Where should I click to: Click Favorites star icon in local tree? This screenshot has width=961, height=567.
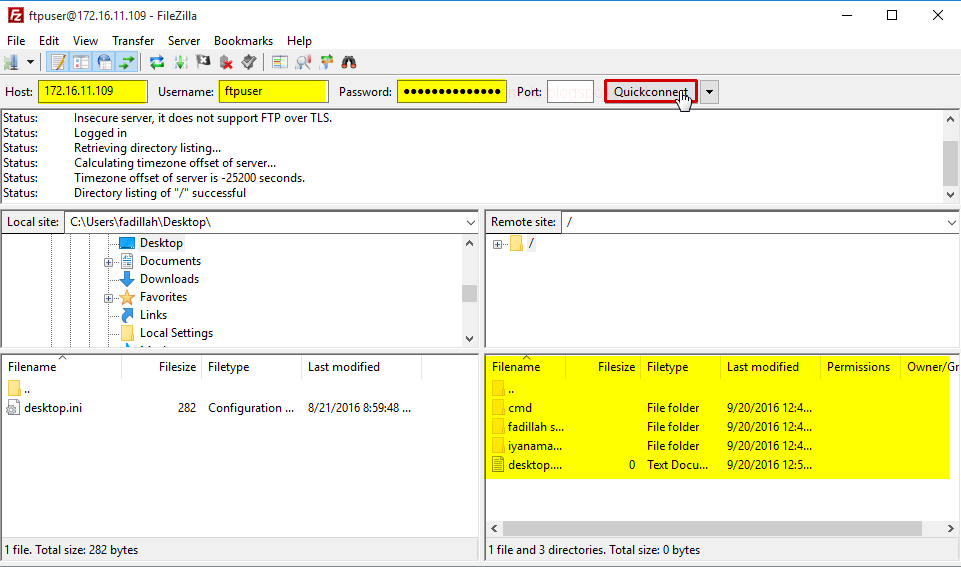pos(127,297)
